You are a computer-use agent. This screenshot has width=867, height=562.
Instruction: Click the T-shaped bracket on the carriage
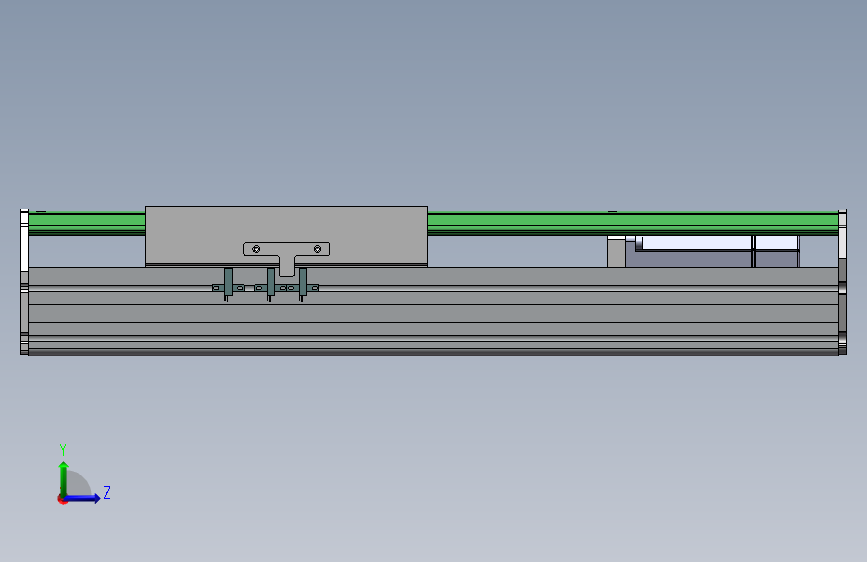point(286,258)
